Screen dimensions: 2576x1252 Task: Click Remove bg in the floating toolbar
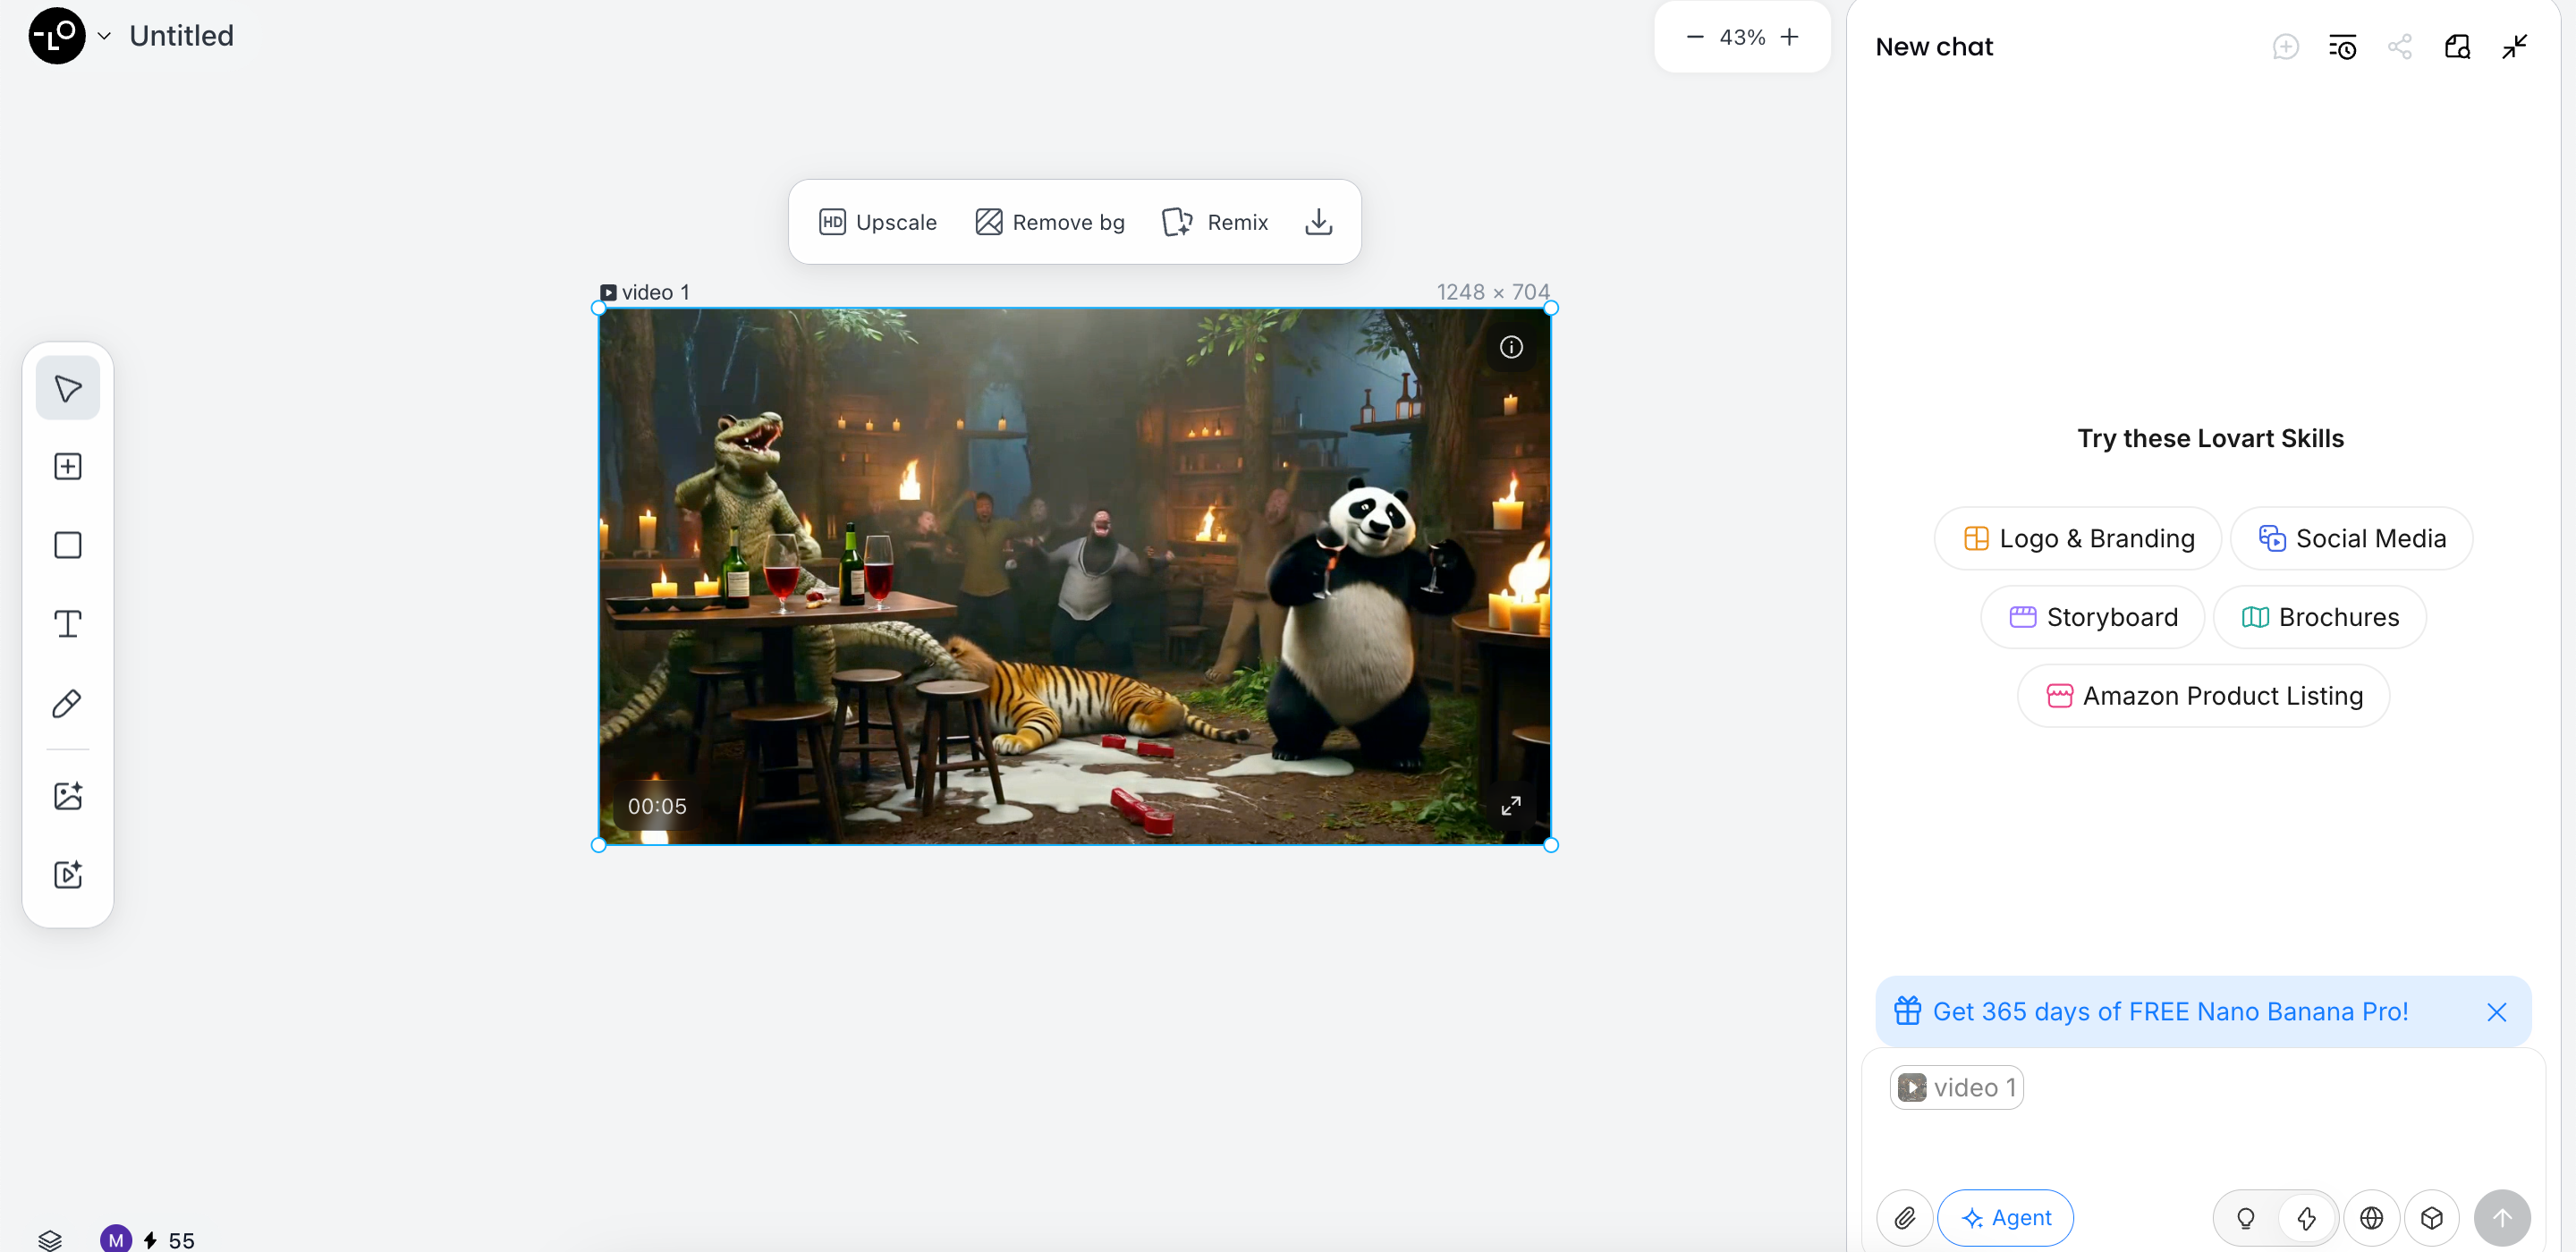click(1049, 221)
